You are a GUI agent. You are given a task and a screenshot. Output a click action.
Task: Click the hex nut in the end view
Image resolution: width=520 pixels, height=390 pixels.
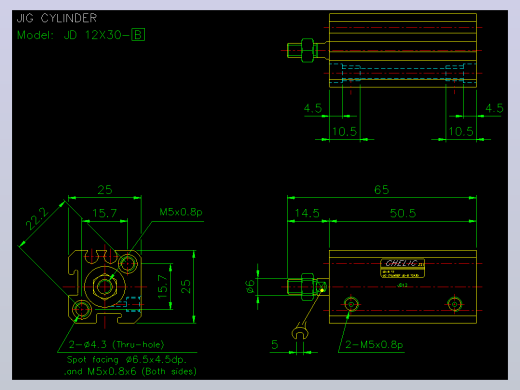[x=105, y=286]
